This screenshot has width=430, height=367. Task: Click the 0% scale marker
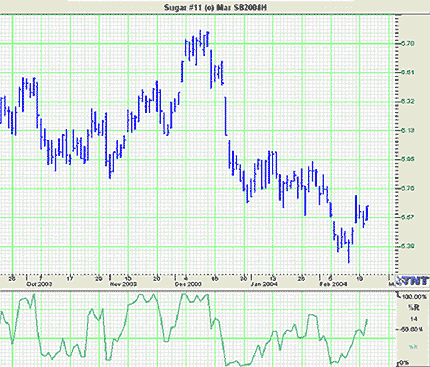(x=403, y=363)
